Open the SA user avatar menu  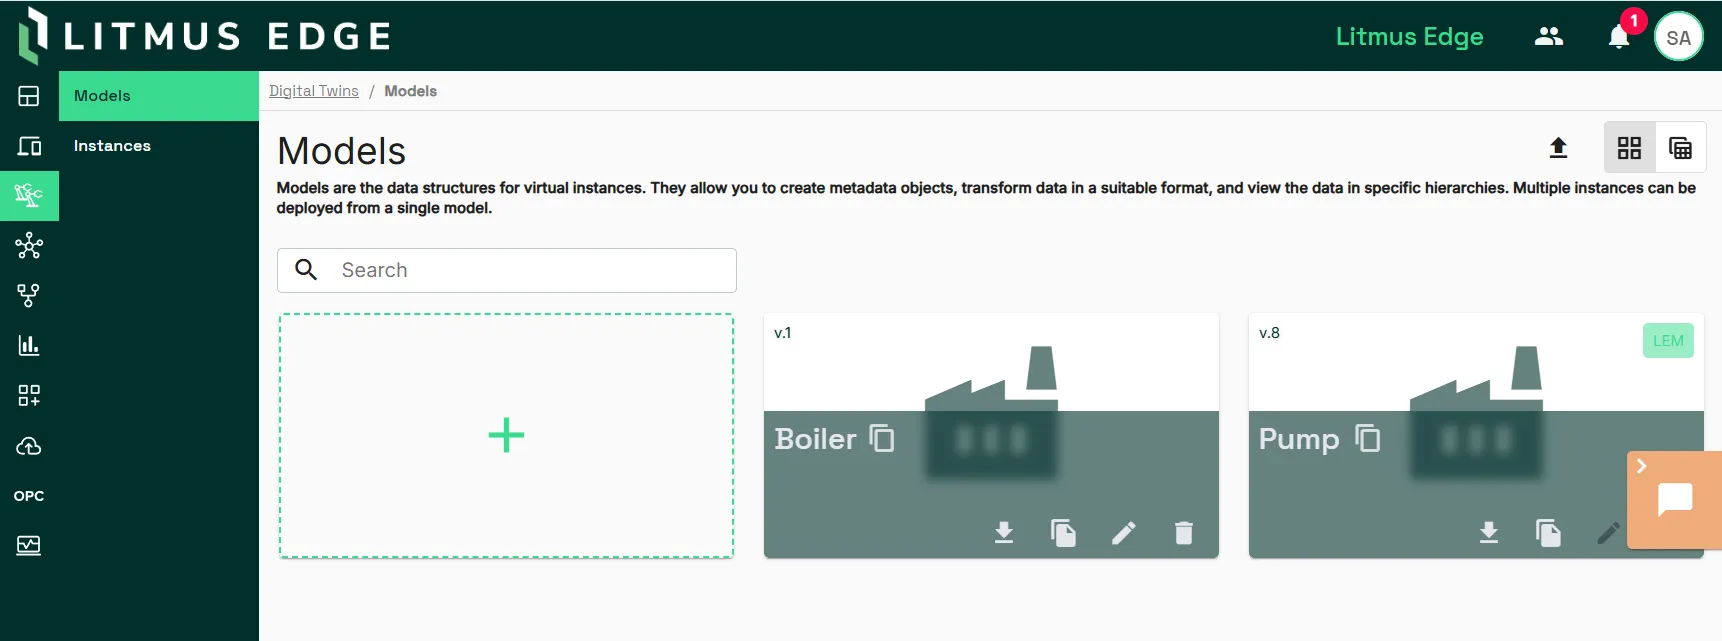click(x=1679, y=37)
